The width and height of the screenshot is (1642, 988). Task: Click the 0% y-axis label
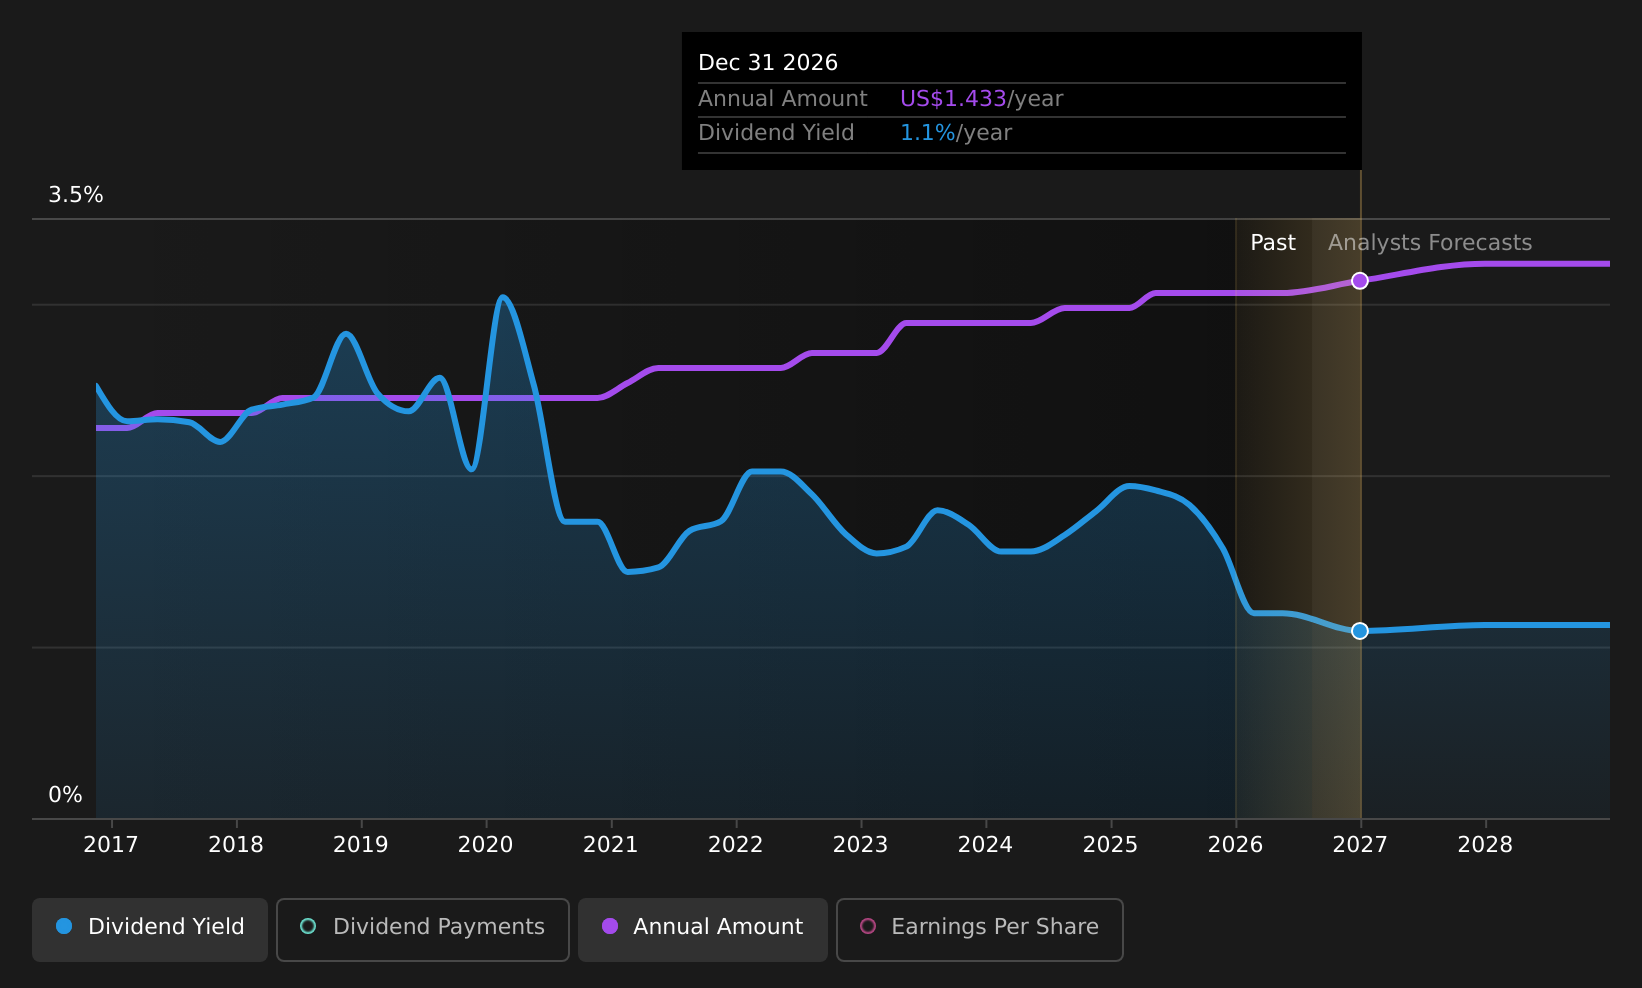pos(66,795)
